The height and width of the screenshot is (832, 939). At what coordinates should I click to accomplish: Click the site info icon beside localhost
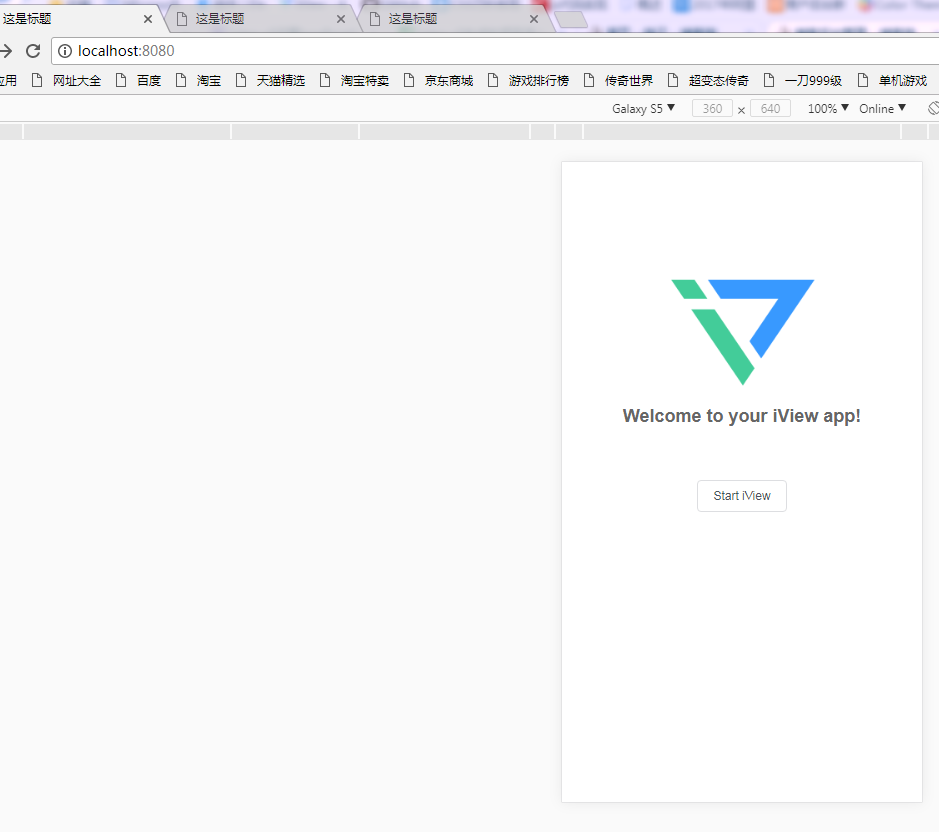(x=65, y=51)
